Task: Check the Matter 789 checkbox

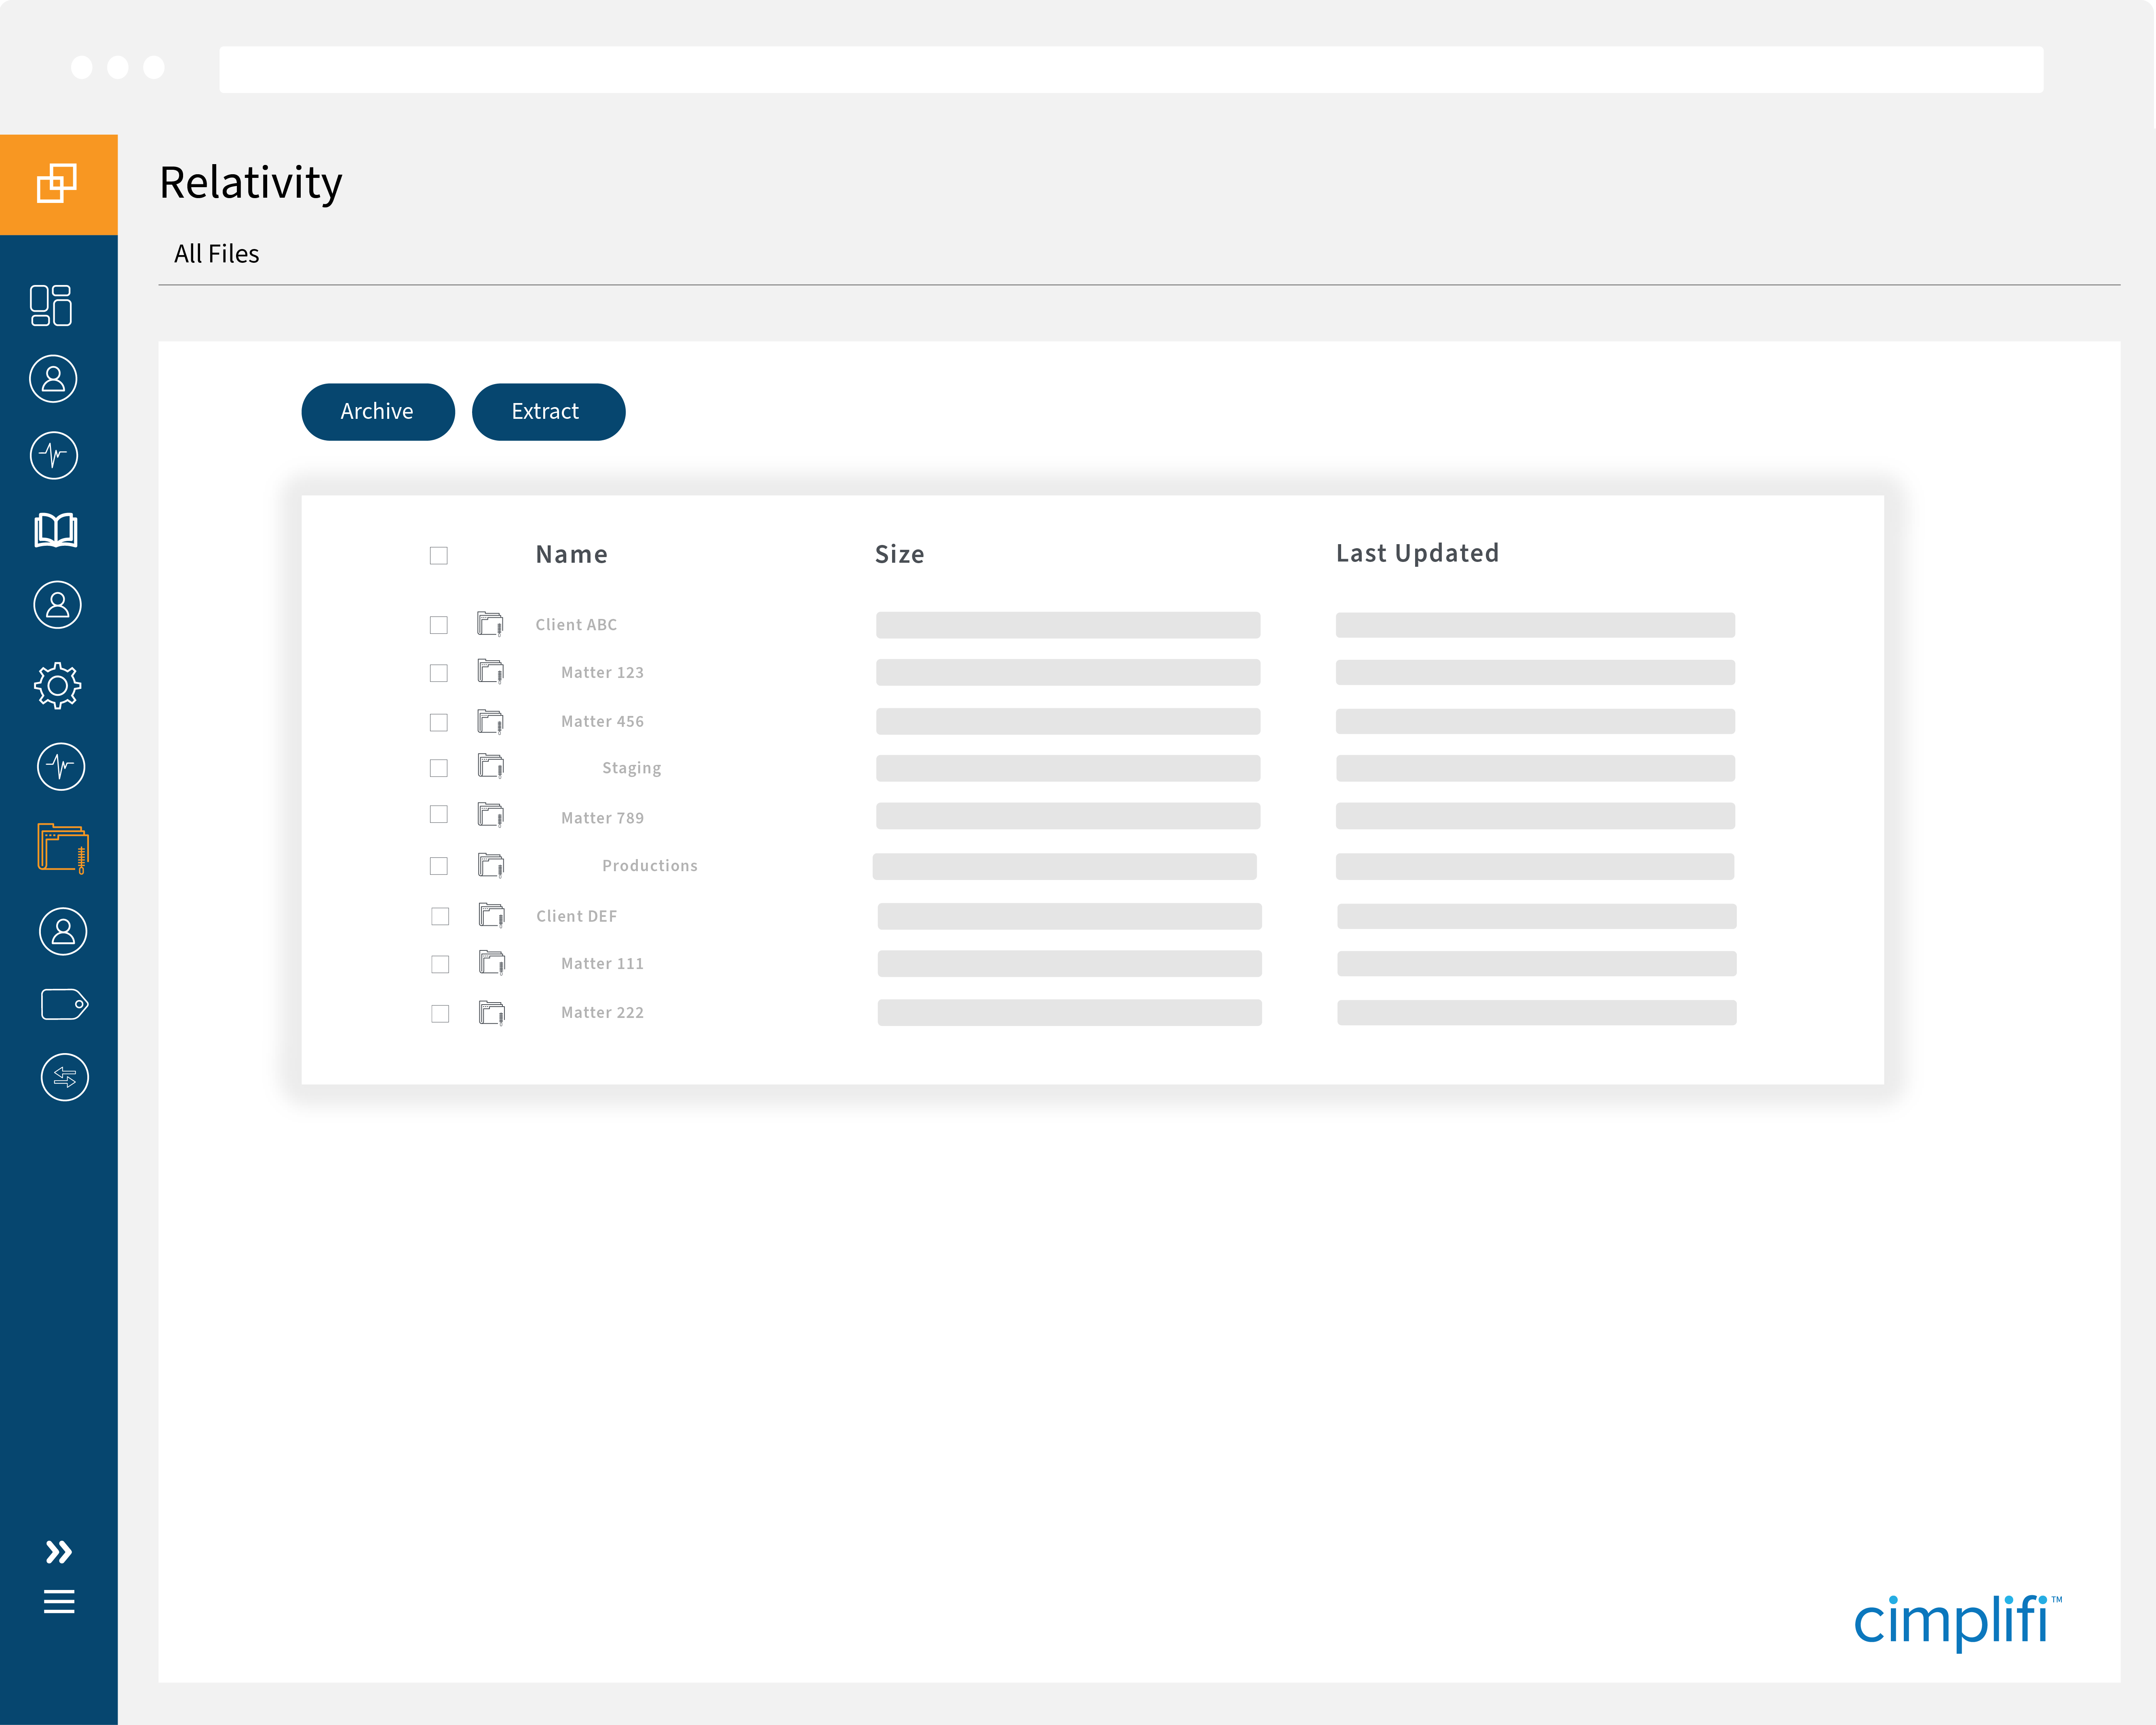Action: [x=439, y=814]
